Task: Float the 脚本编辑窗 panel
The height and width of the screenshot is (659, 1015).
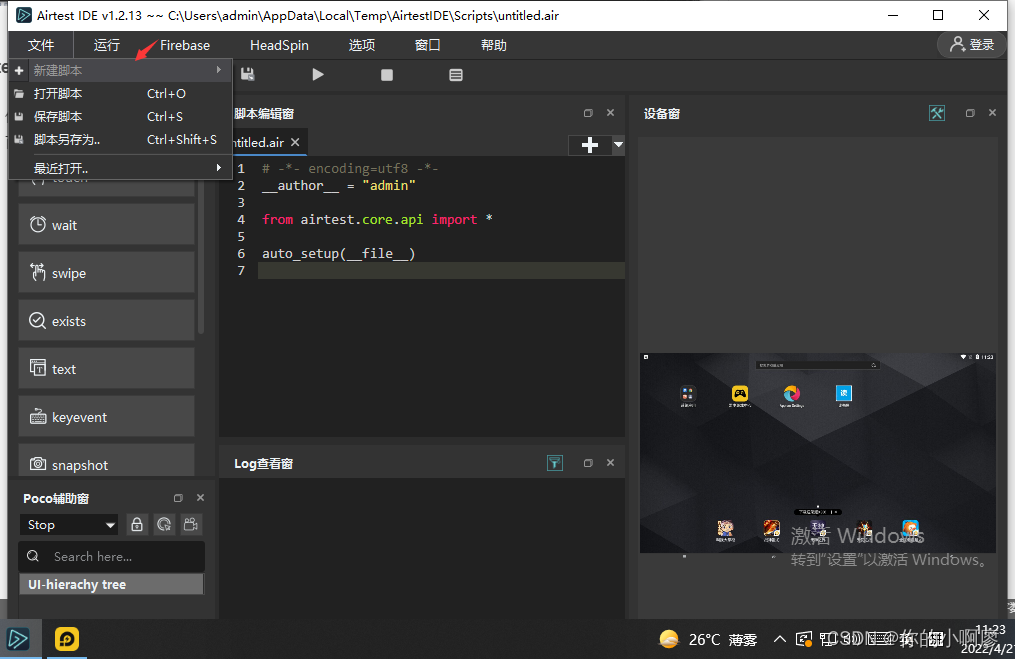Action: pos(588,113)
